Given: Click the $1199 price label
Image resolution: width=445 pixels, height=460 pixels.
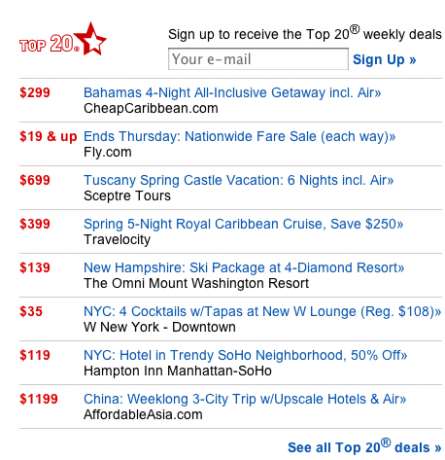Looking at the screenshot, I should 39,399.
